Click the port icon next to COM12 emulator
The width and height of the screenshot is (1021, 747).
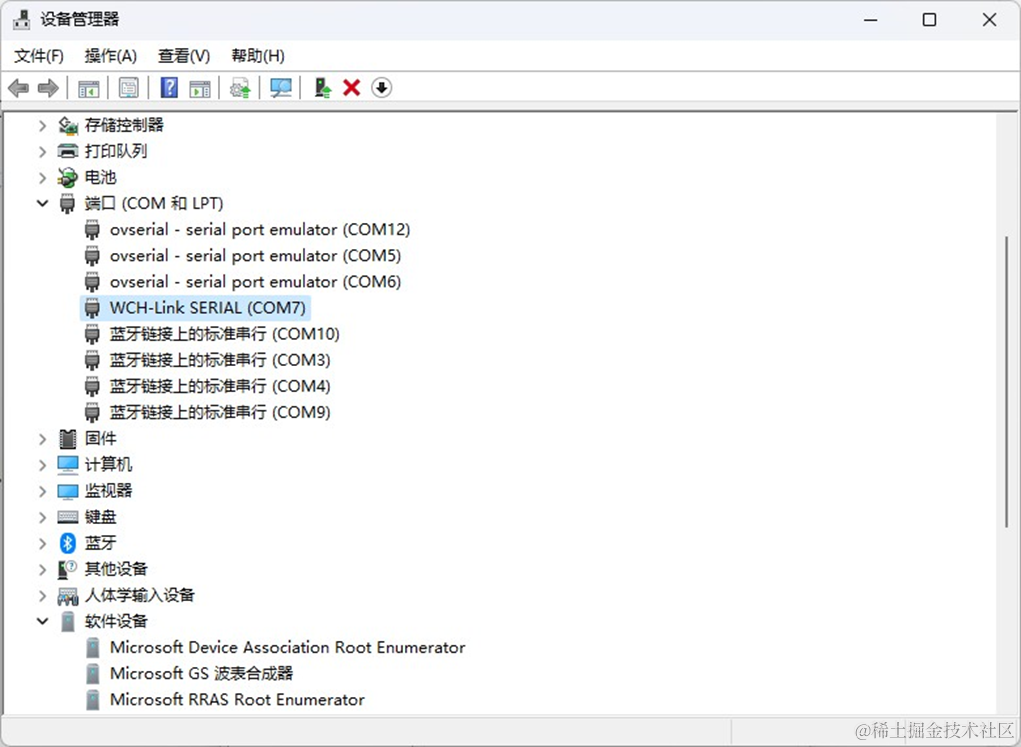click(92, 229)
